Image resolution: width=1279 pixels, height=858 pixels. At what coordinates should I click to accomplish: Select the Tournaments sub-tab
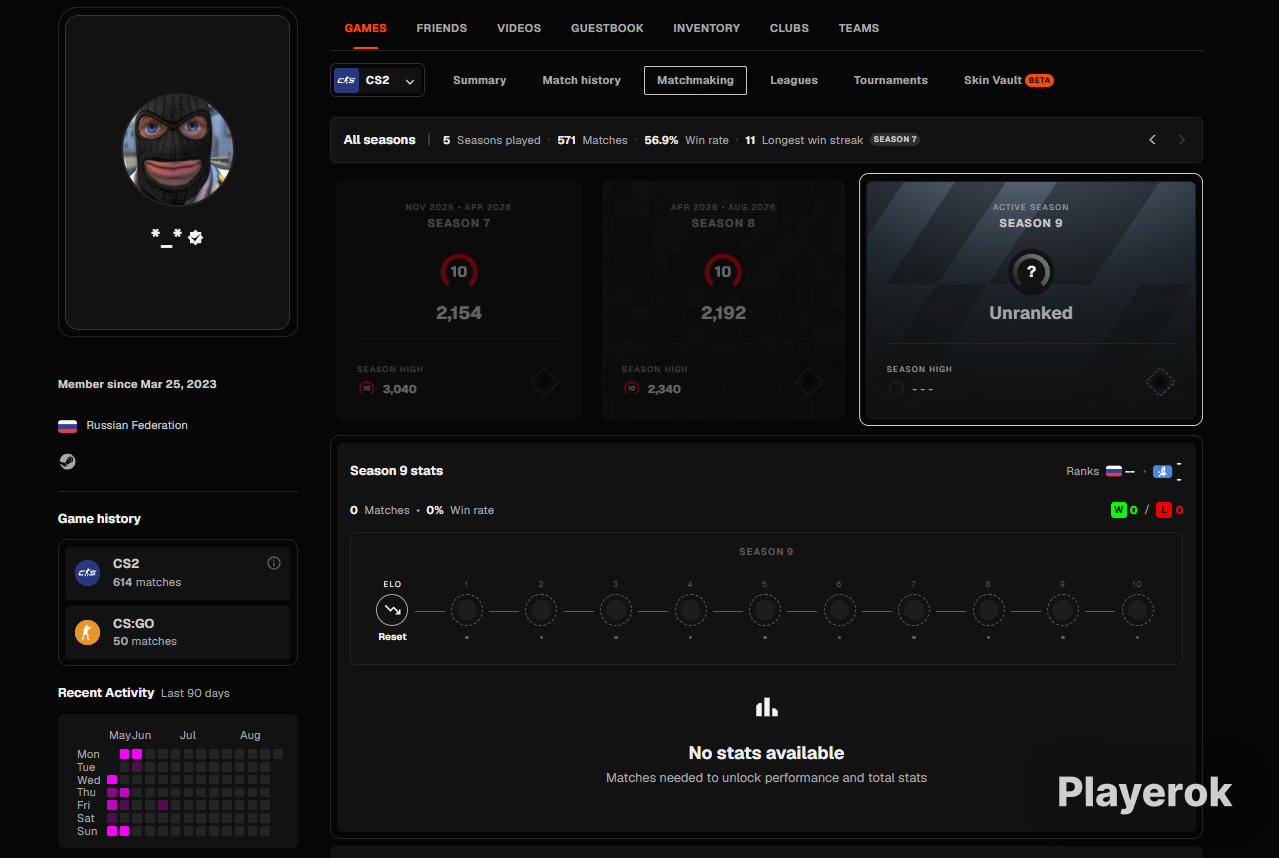click(891, 80)
